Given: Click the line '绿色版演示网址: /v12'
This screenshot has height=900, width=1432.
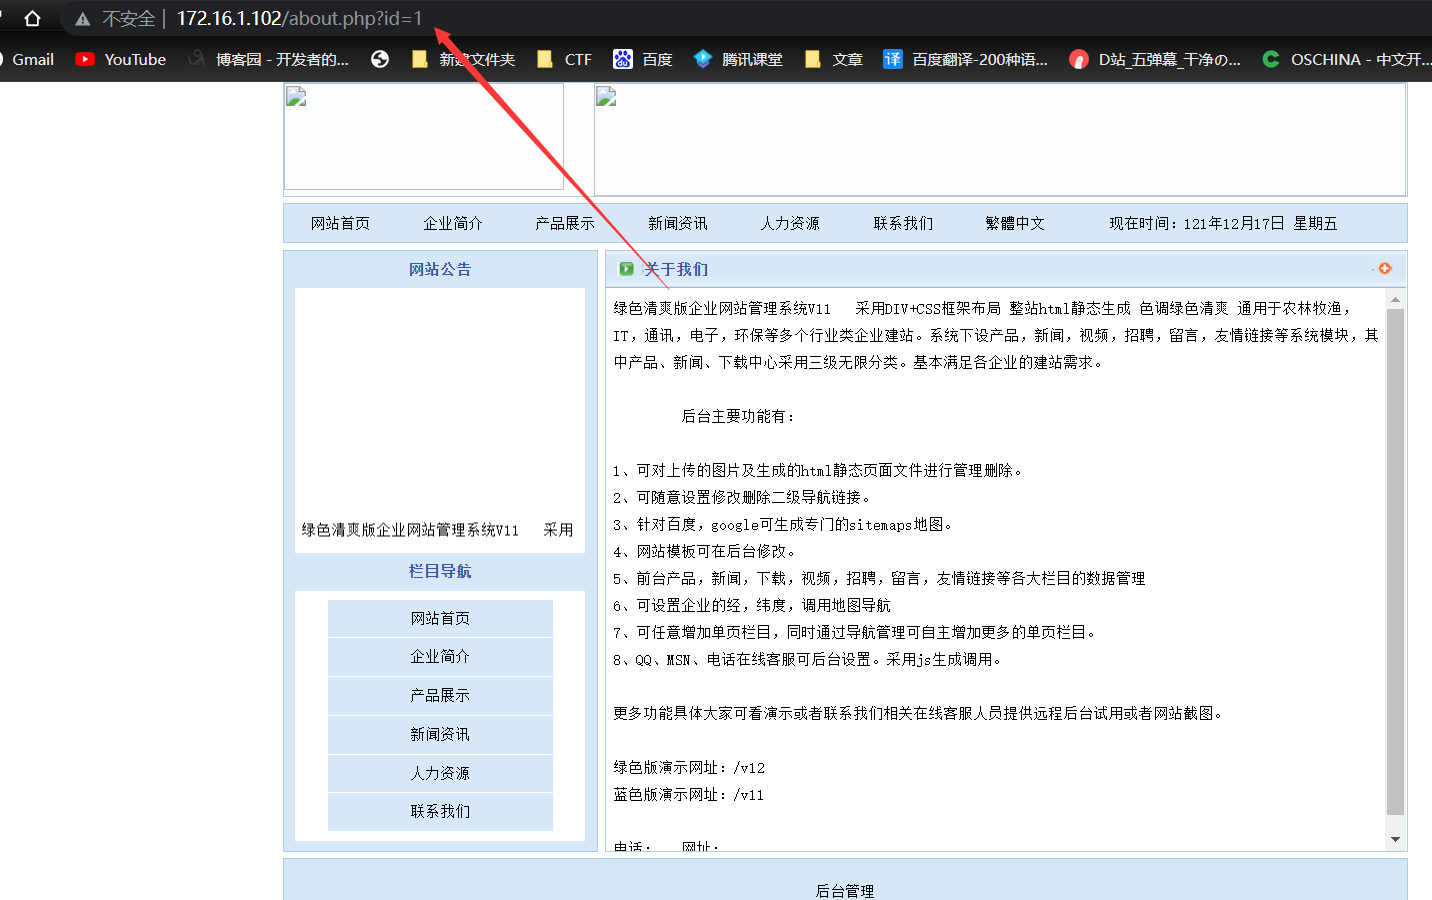Looking at the screenshot, I should pyautogui.click(x=689, y=767).
